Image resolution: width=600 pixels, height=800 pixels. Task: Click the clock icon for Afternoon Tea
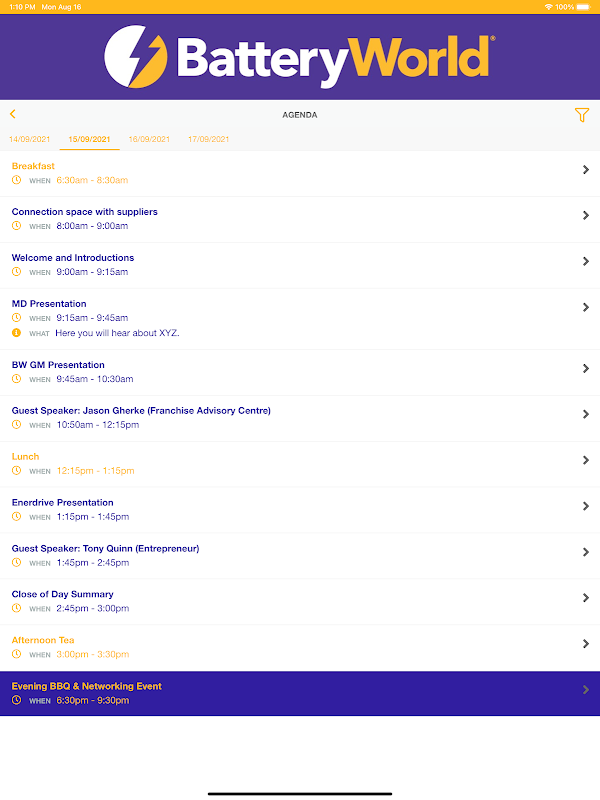[x=16, y=654]
